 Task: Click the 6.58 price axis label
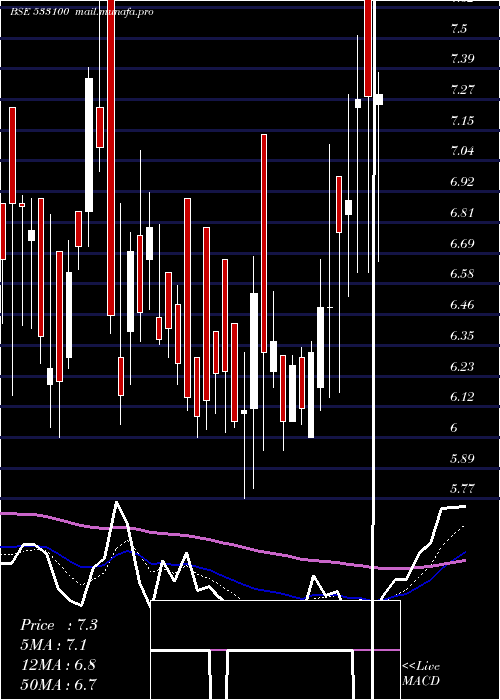click(x=462, y=274)
